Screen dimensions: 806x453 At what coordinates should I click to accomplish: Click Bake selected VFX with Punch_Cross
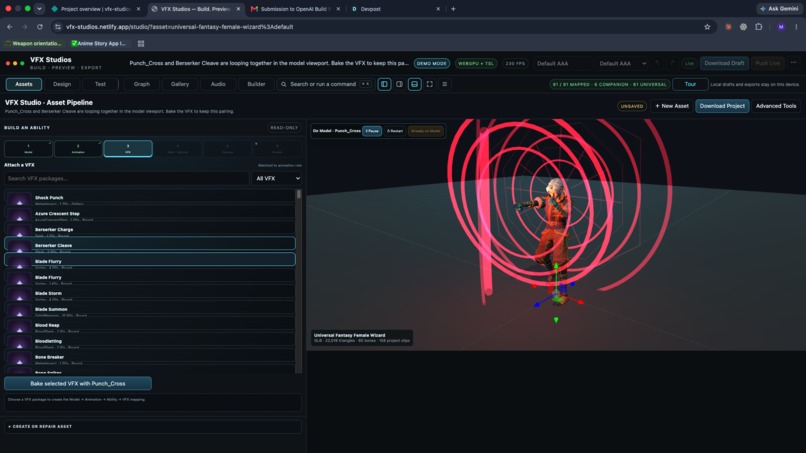(78, 384)
